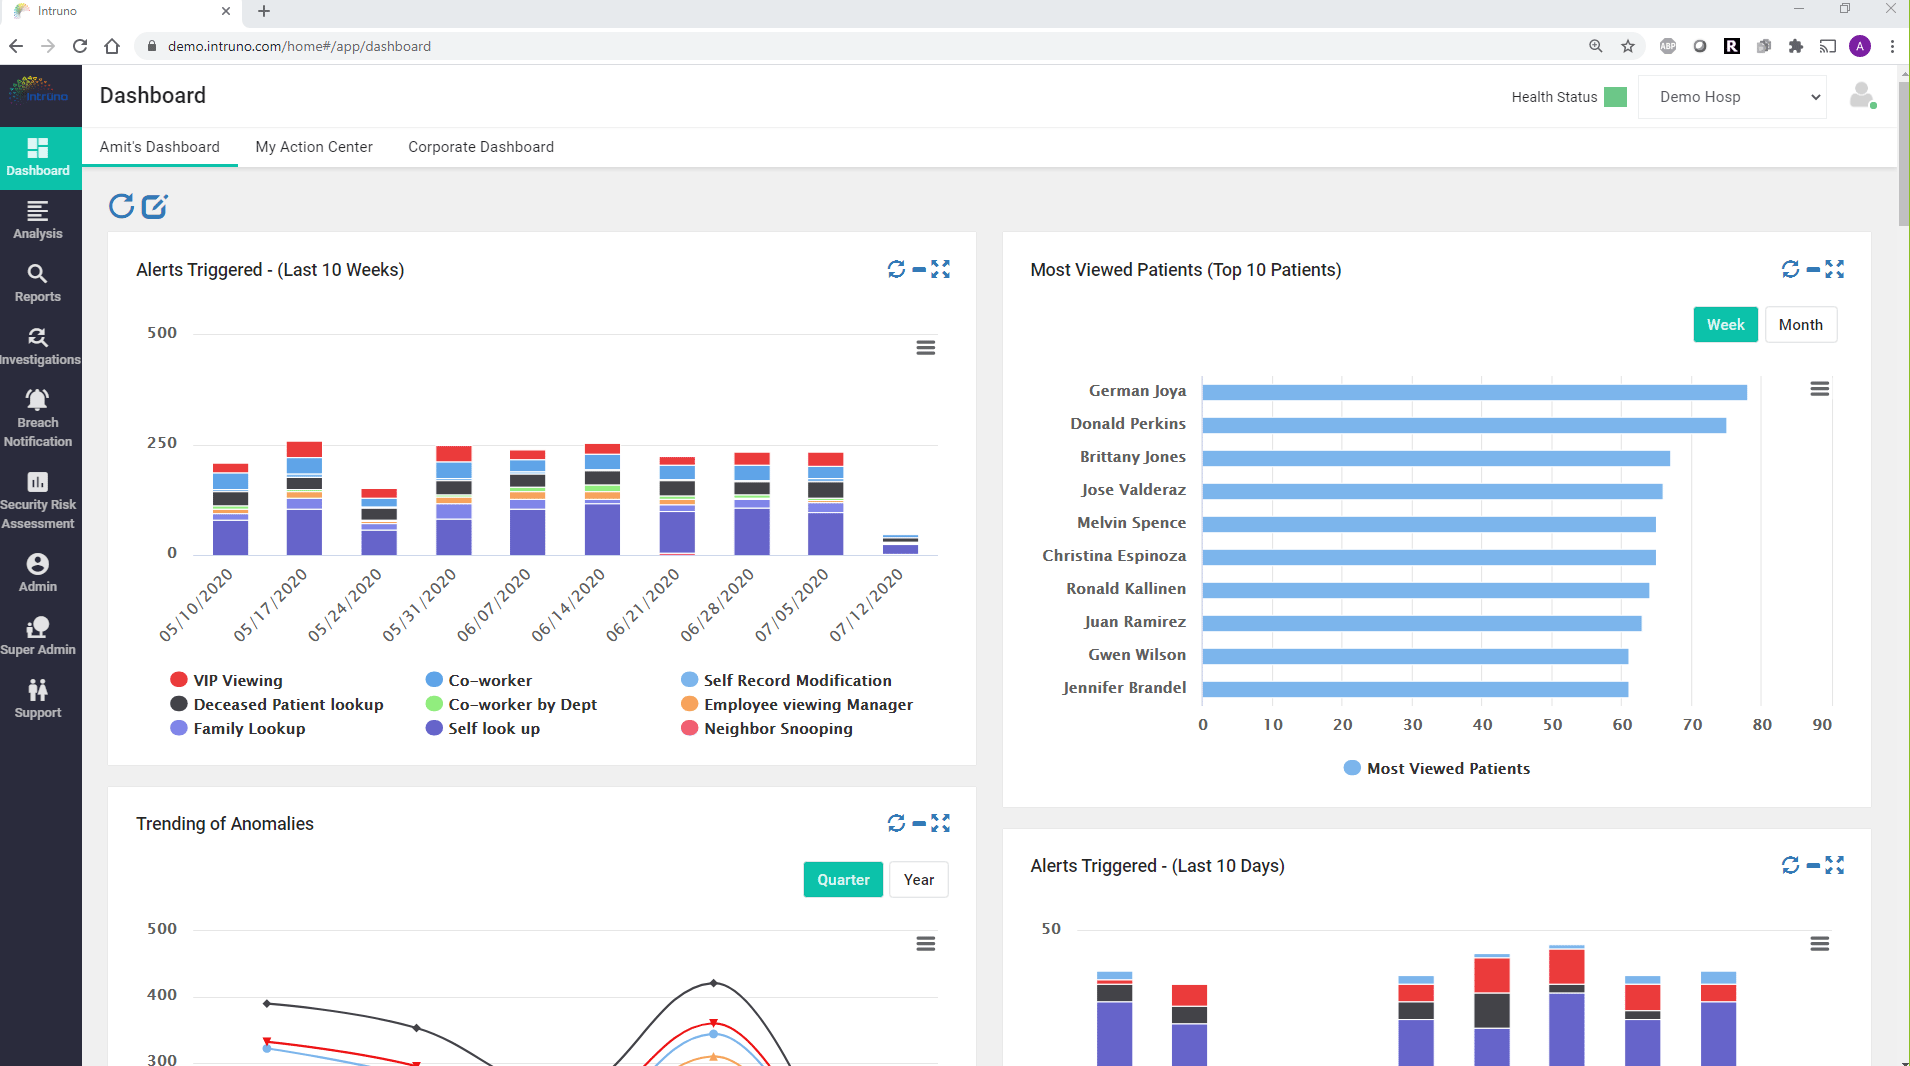Image resolution: width=1910 pixels, height=1066 pixels.
Task: Open the Analysis sidebar section
Action: (38, 220)
